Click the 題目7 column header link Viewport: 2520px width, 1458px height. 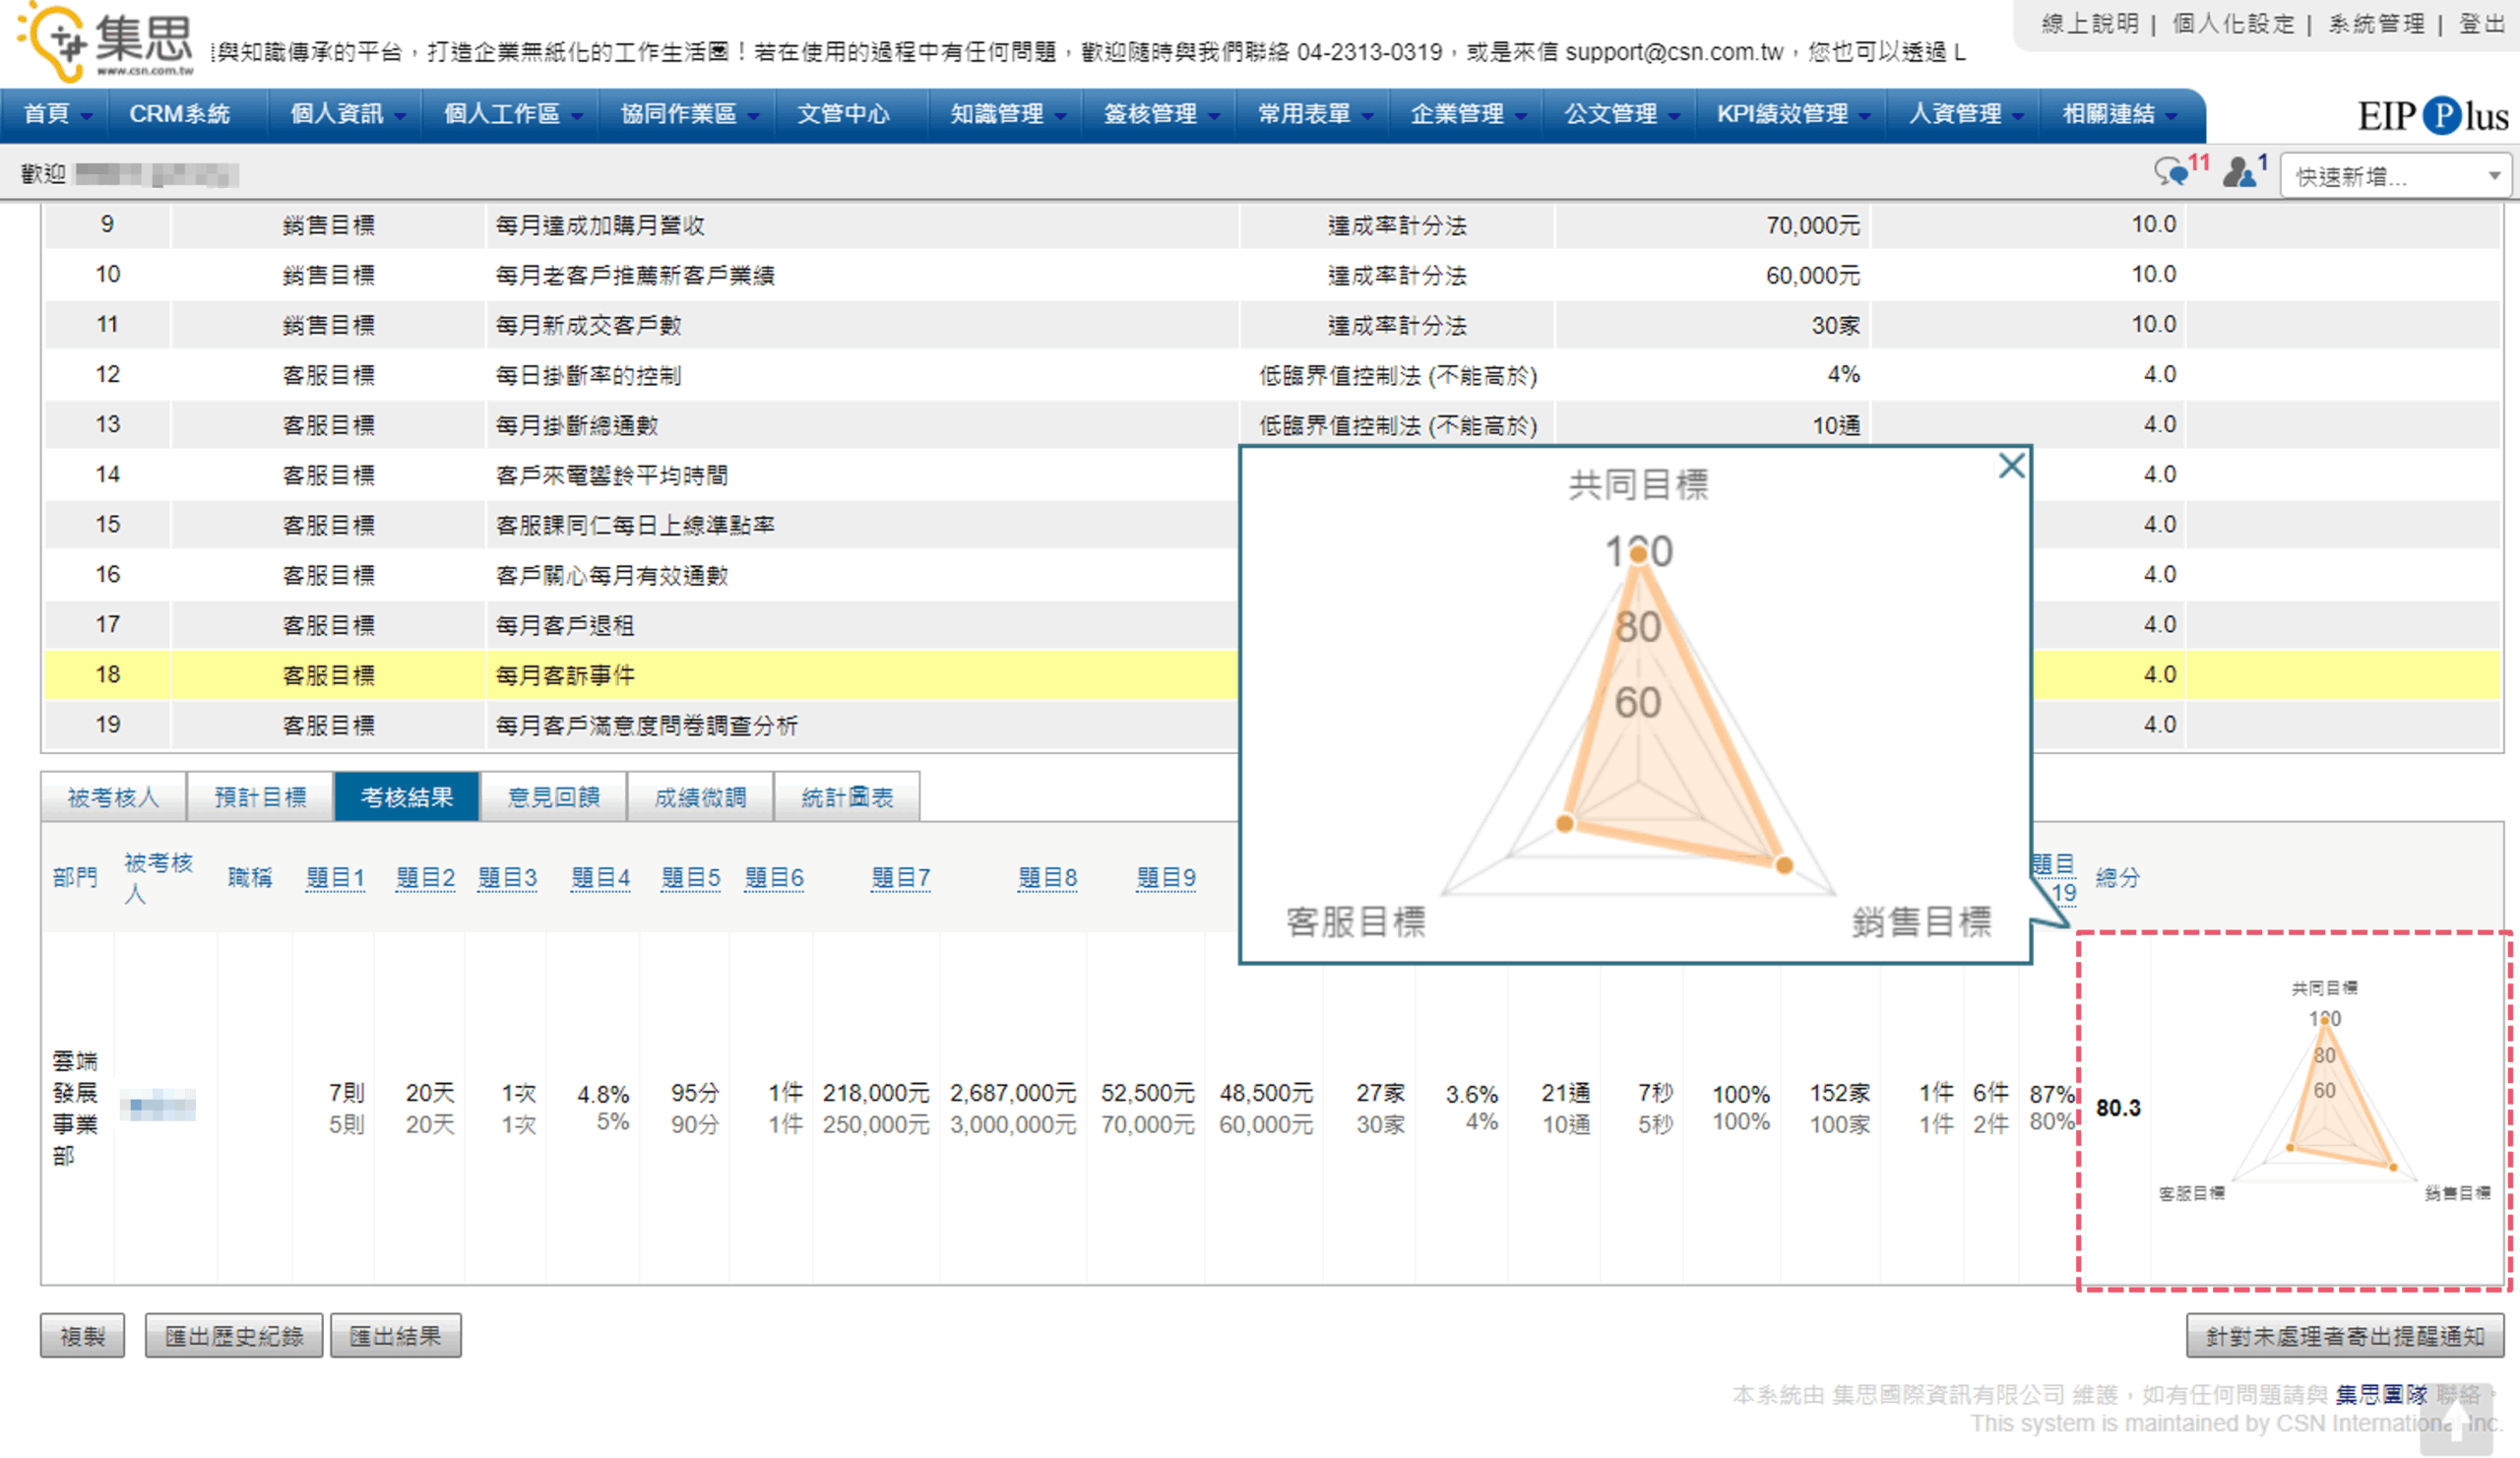[900, 878]
